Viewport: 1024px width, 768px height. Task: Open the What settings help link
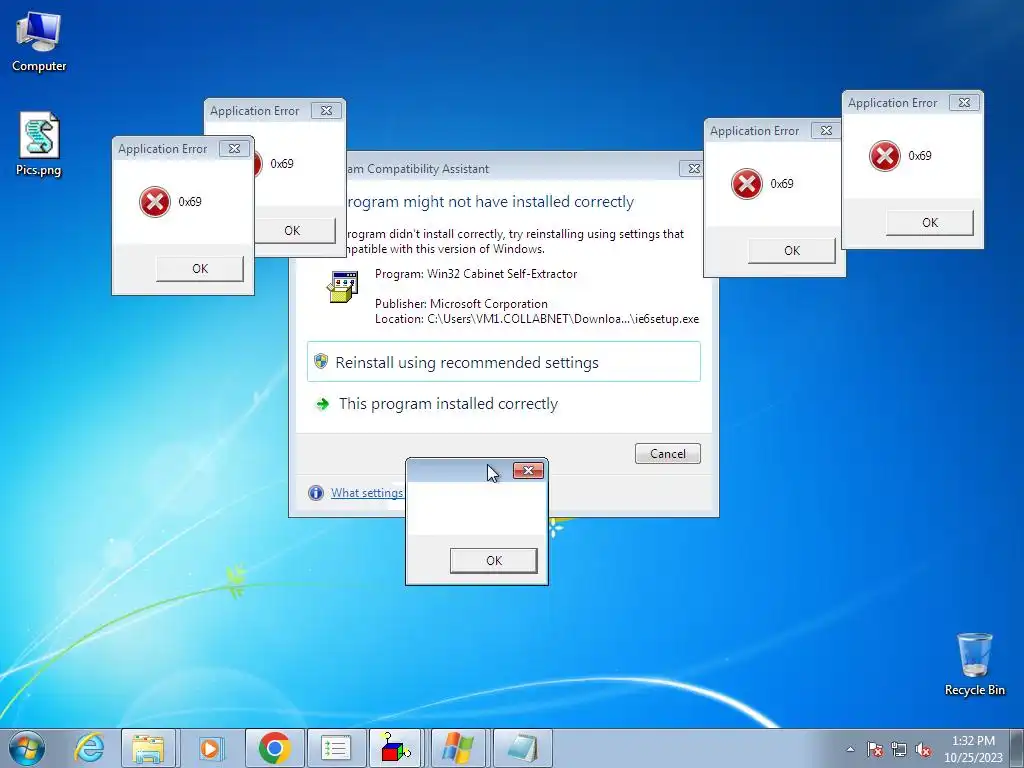click(x=366, y=493)
